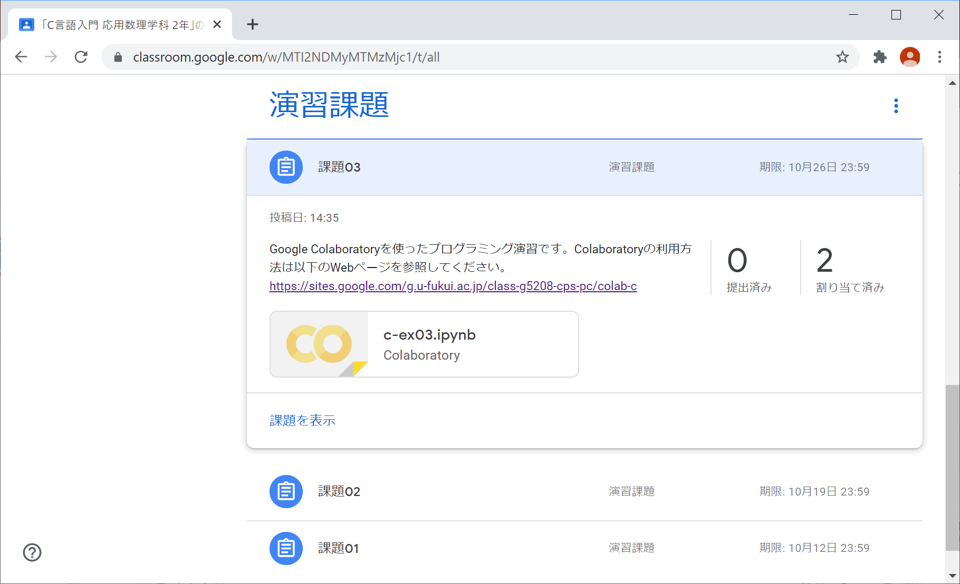The height and width of the screenshot is (584, 960).
Task: Open the extensions puzzle icon
Action: (880, 57)
